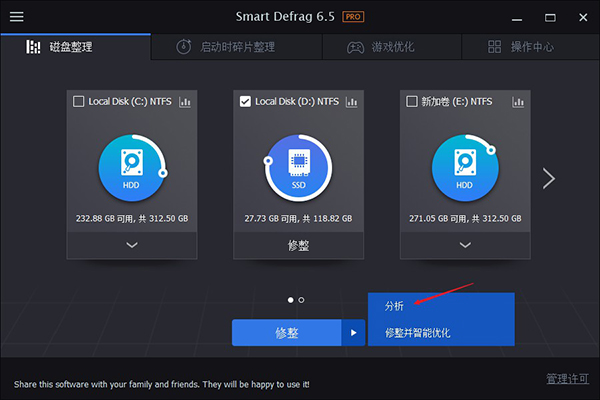Choose 分析 from the popup menu

(441, 306)
